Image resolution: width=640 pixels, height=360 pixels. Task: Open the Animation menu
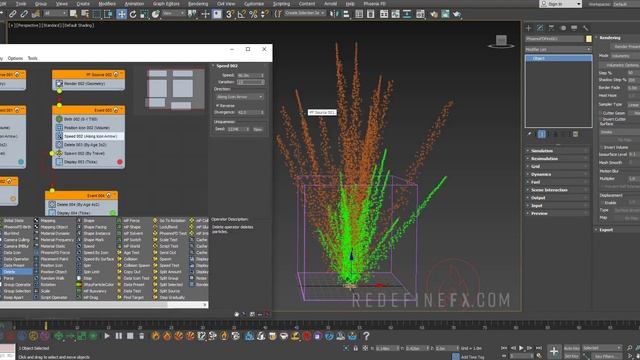point(134,4)
